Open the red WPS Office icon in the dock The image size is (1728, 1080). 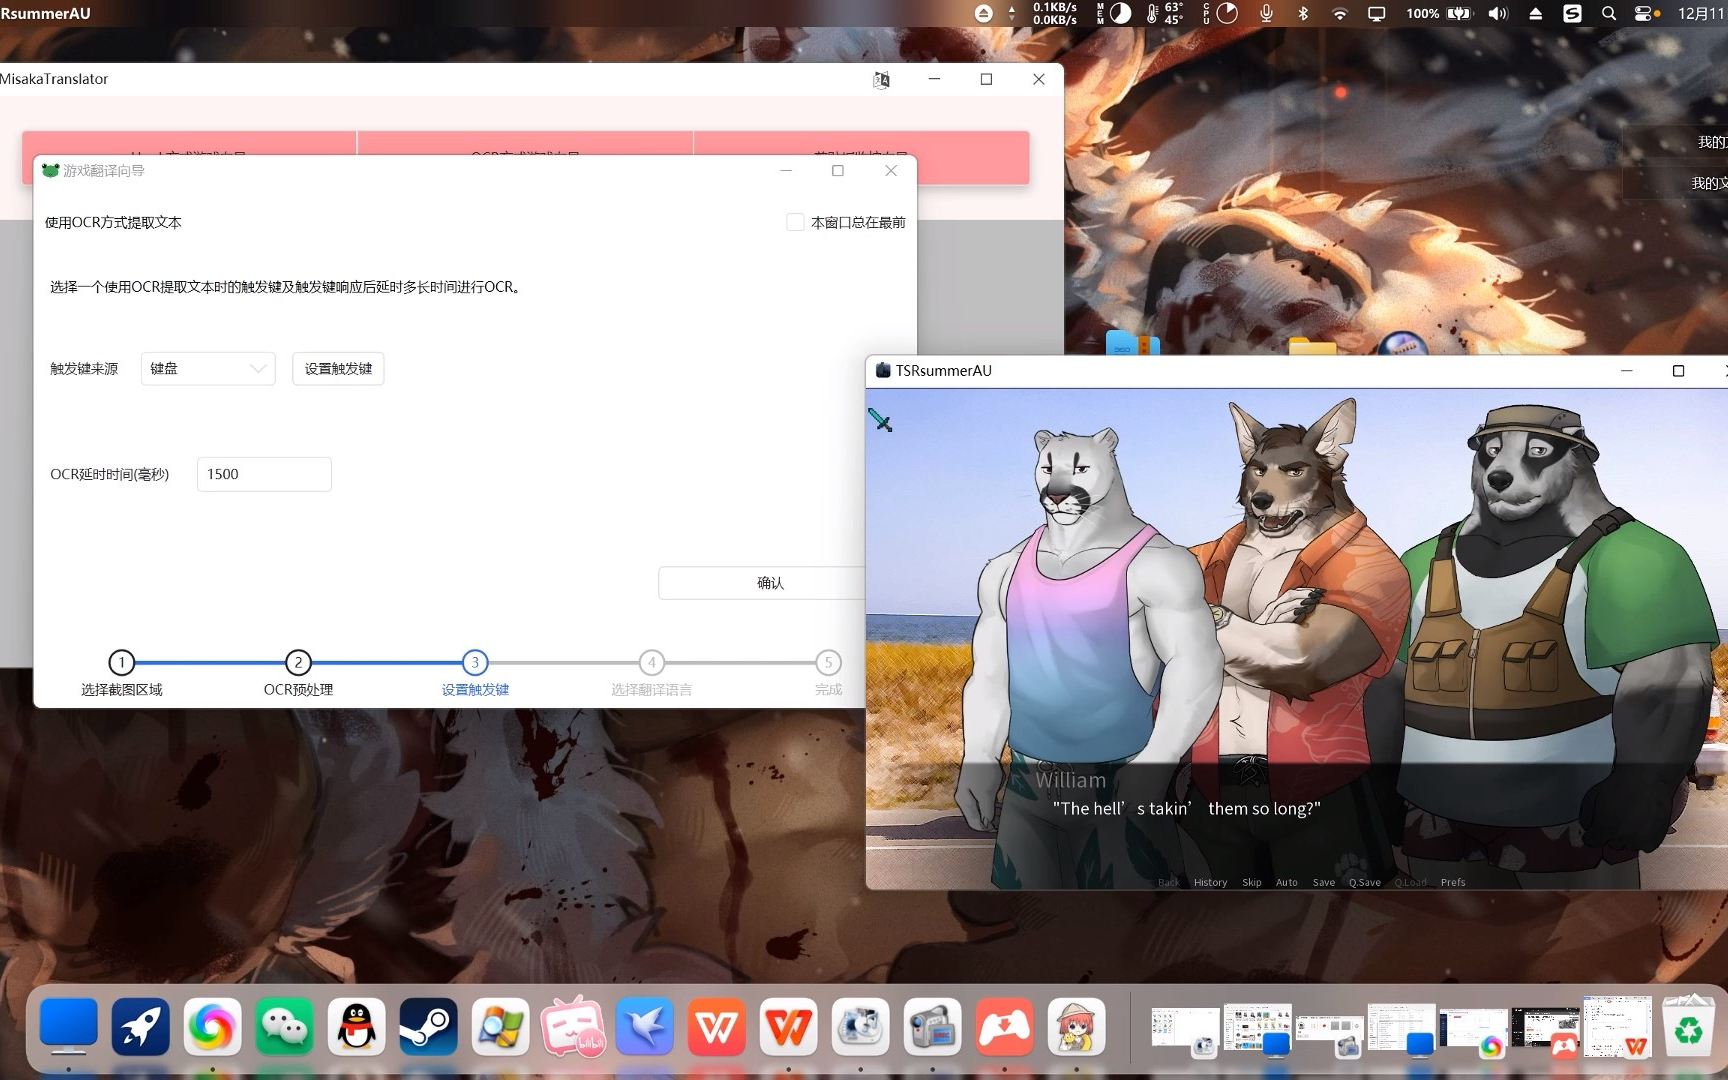pos(717,1027)
